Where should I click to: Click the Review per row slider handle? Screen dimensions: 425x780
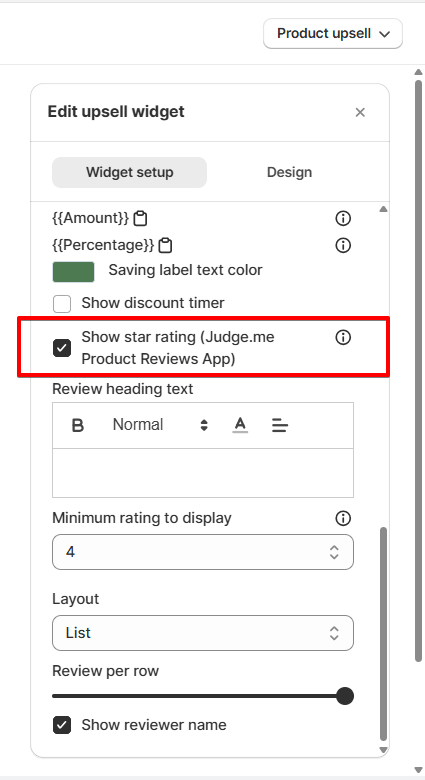[x=344, y=696]
